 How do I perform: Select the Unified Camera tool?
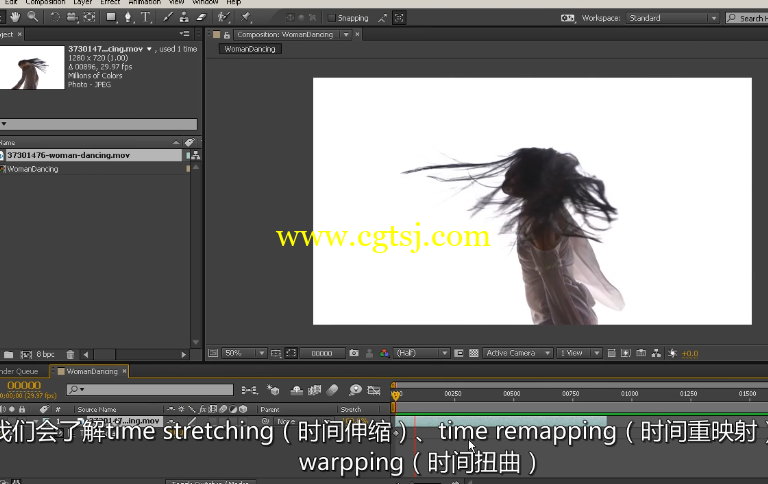pos(72,17)
